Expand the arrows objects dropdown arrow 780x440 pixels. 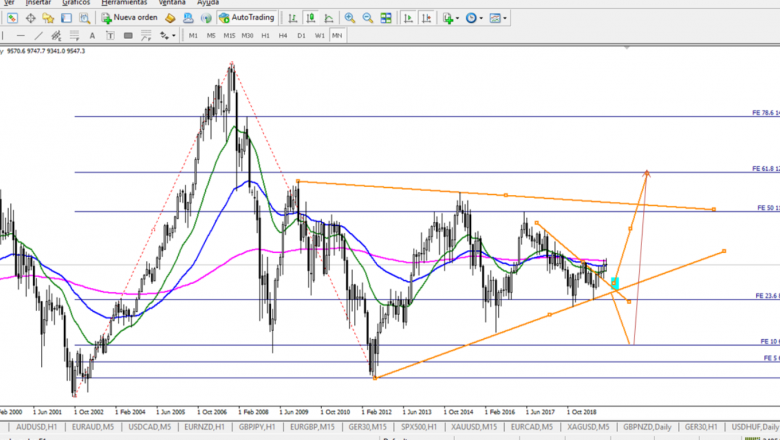(174, 36)
